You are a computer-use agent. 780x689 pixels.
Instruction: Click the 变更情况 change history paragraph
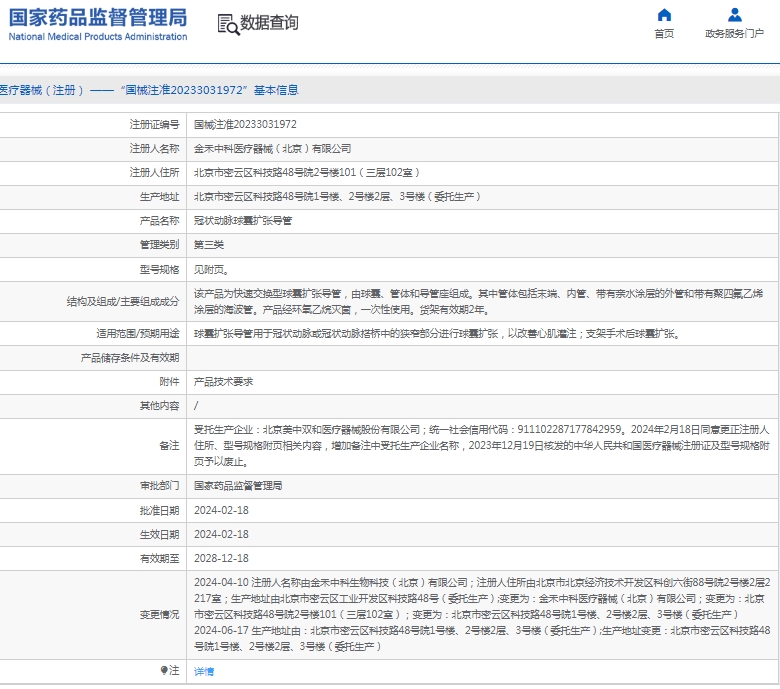[x=482, y=614]
